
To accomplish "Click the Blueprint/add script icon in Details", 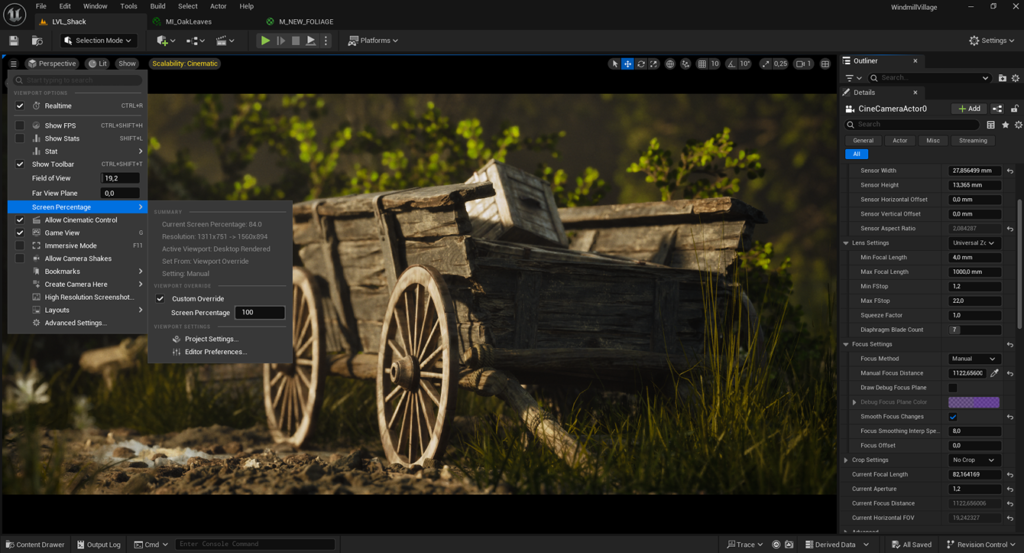I will coord(997,109).
